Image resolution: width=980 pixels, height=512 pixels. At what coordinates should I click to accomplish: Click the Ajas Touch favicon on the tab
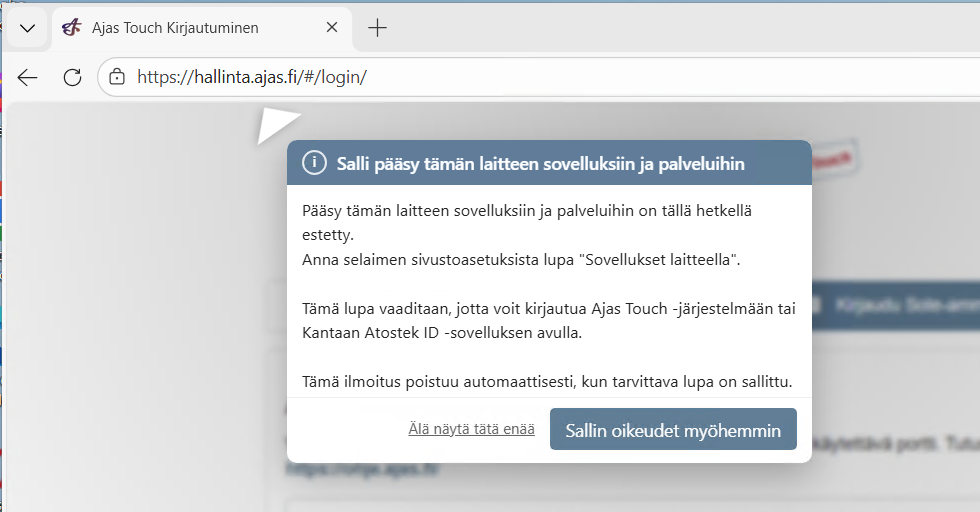[x=71, y=28]
